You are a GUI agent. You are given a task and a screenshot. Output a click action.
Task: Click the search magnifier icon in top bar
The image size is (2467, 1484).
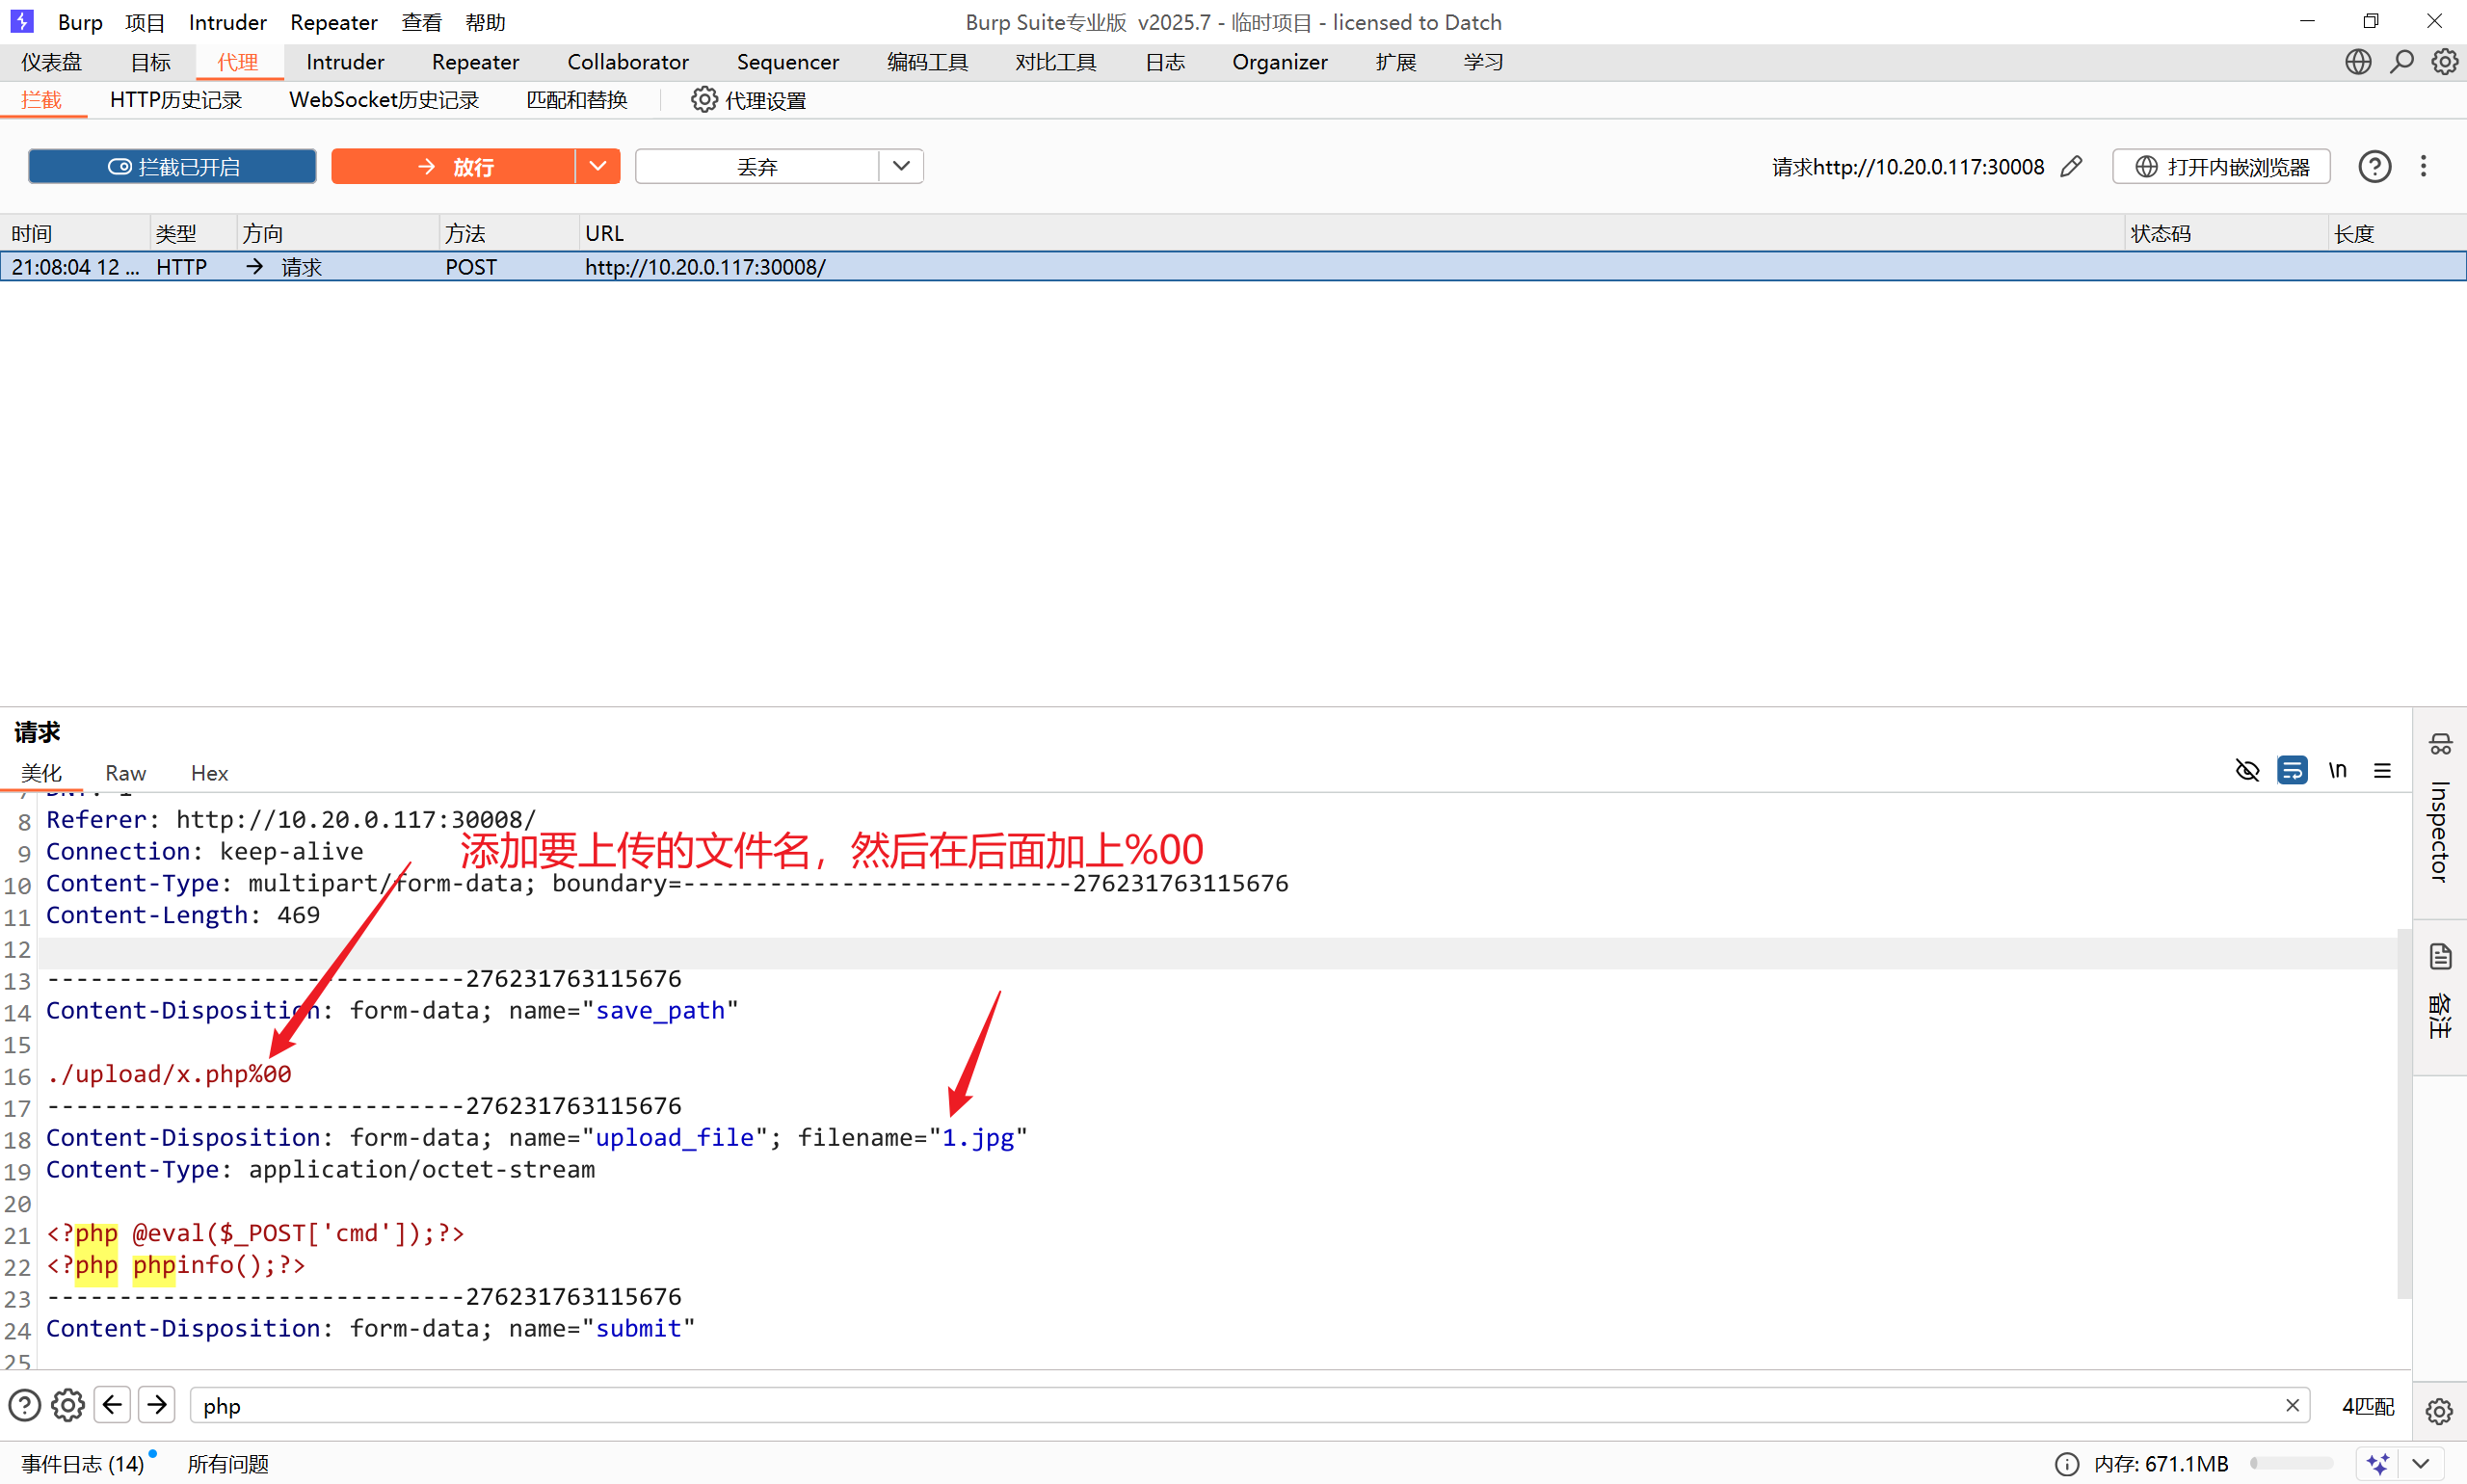pos(2401,62)
